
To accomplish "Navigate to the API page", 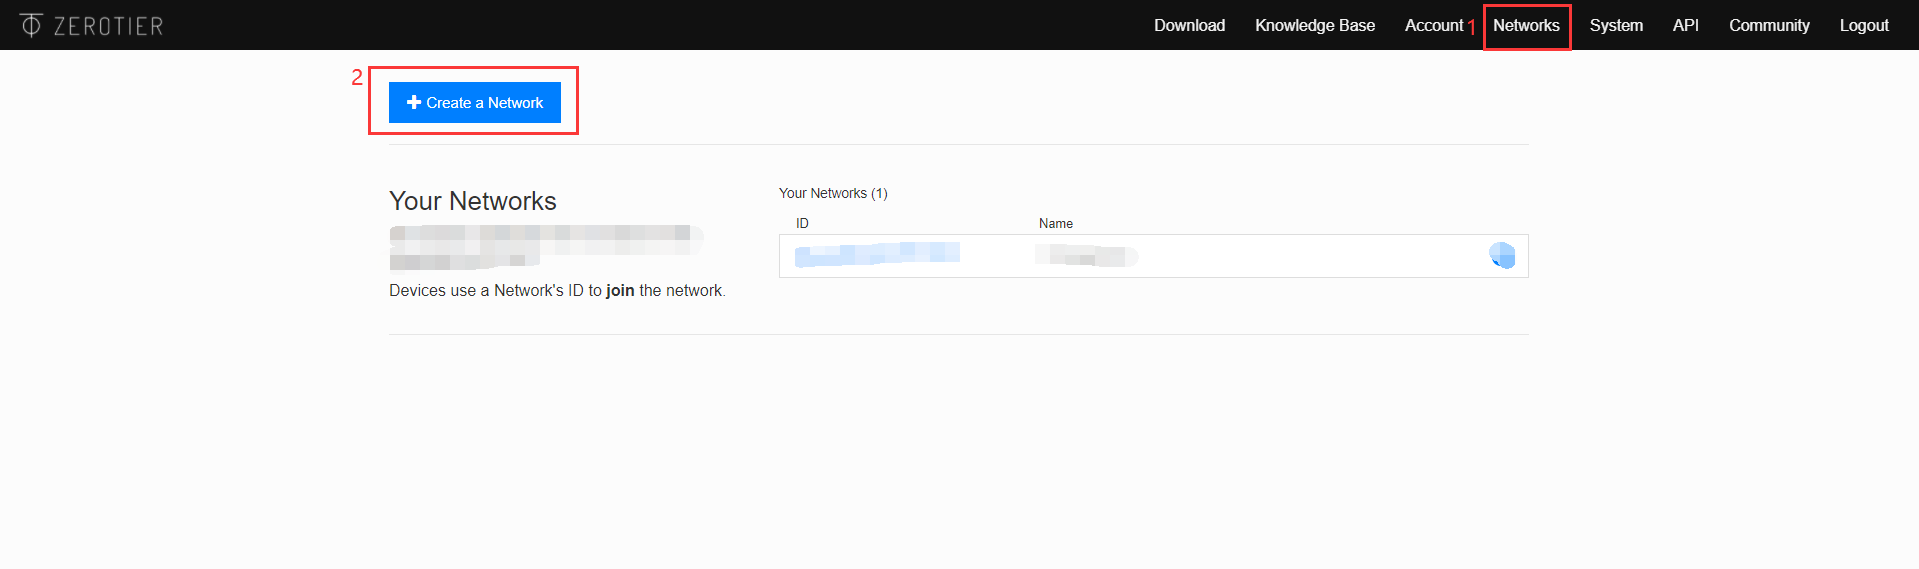I will (1685, 25).
